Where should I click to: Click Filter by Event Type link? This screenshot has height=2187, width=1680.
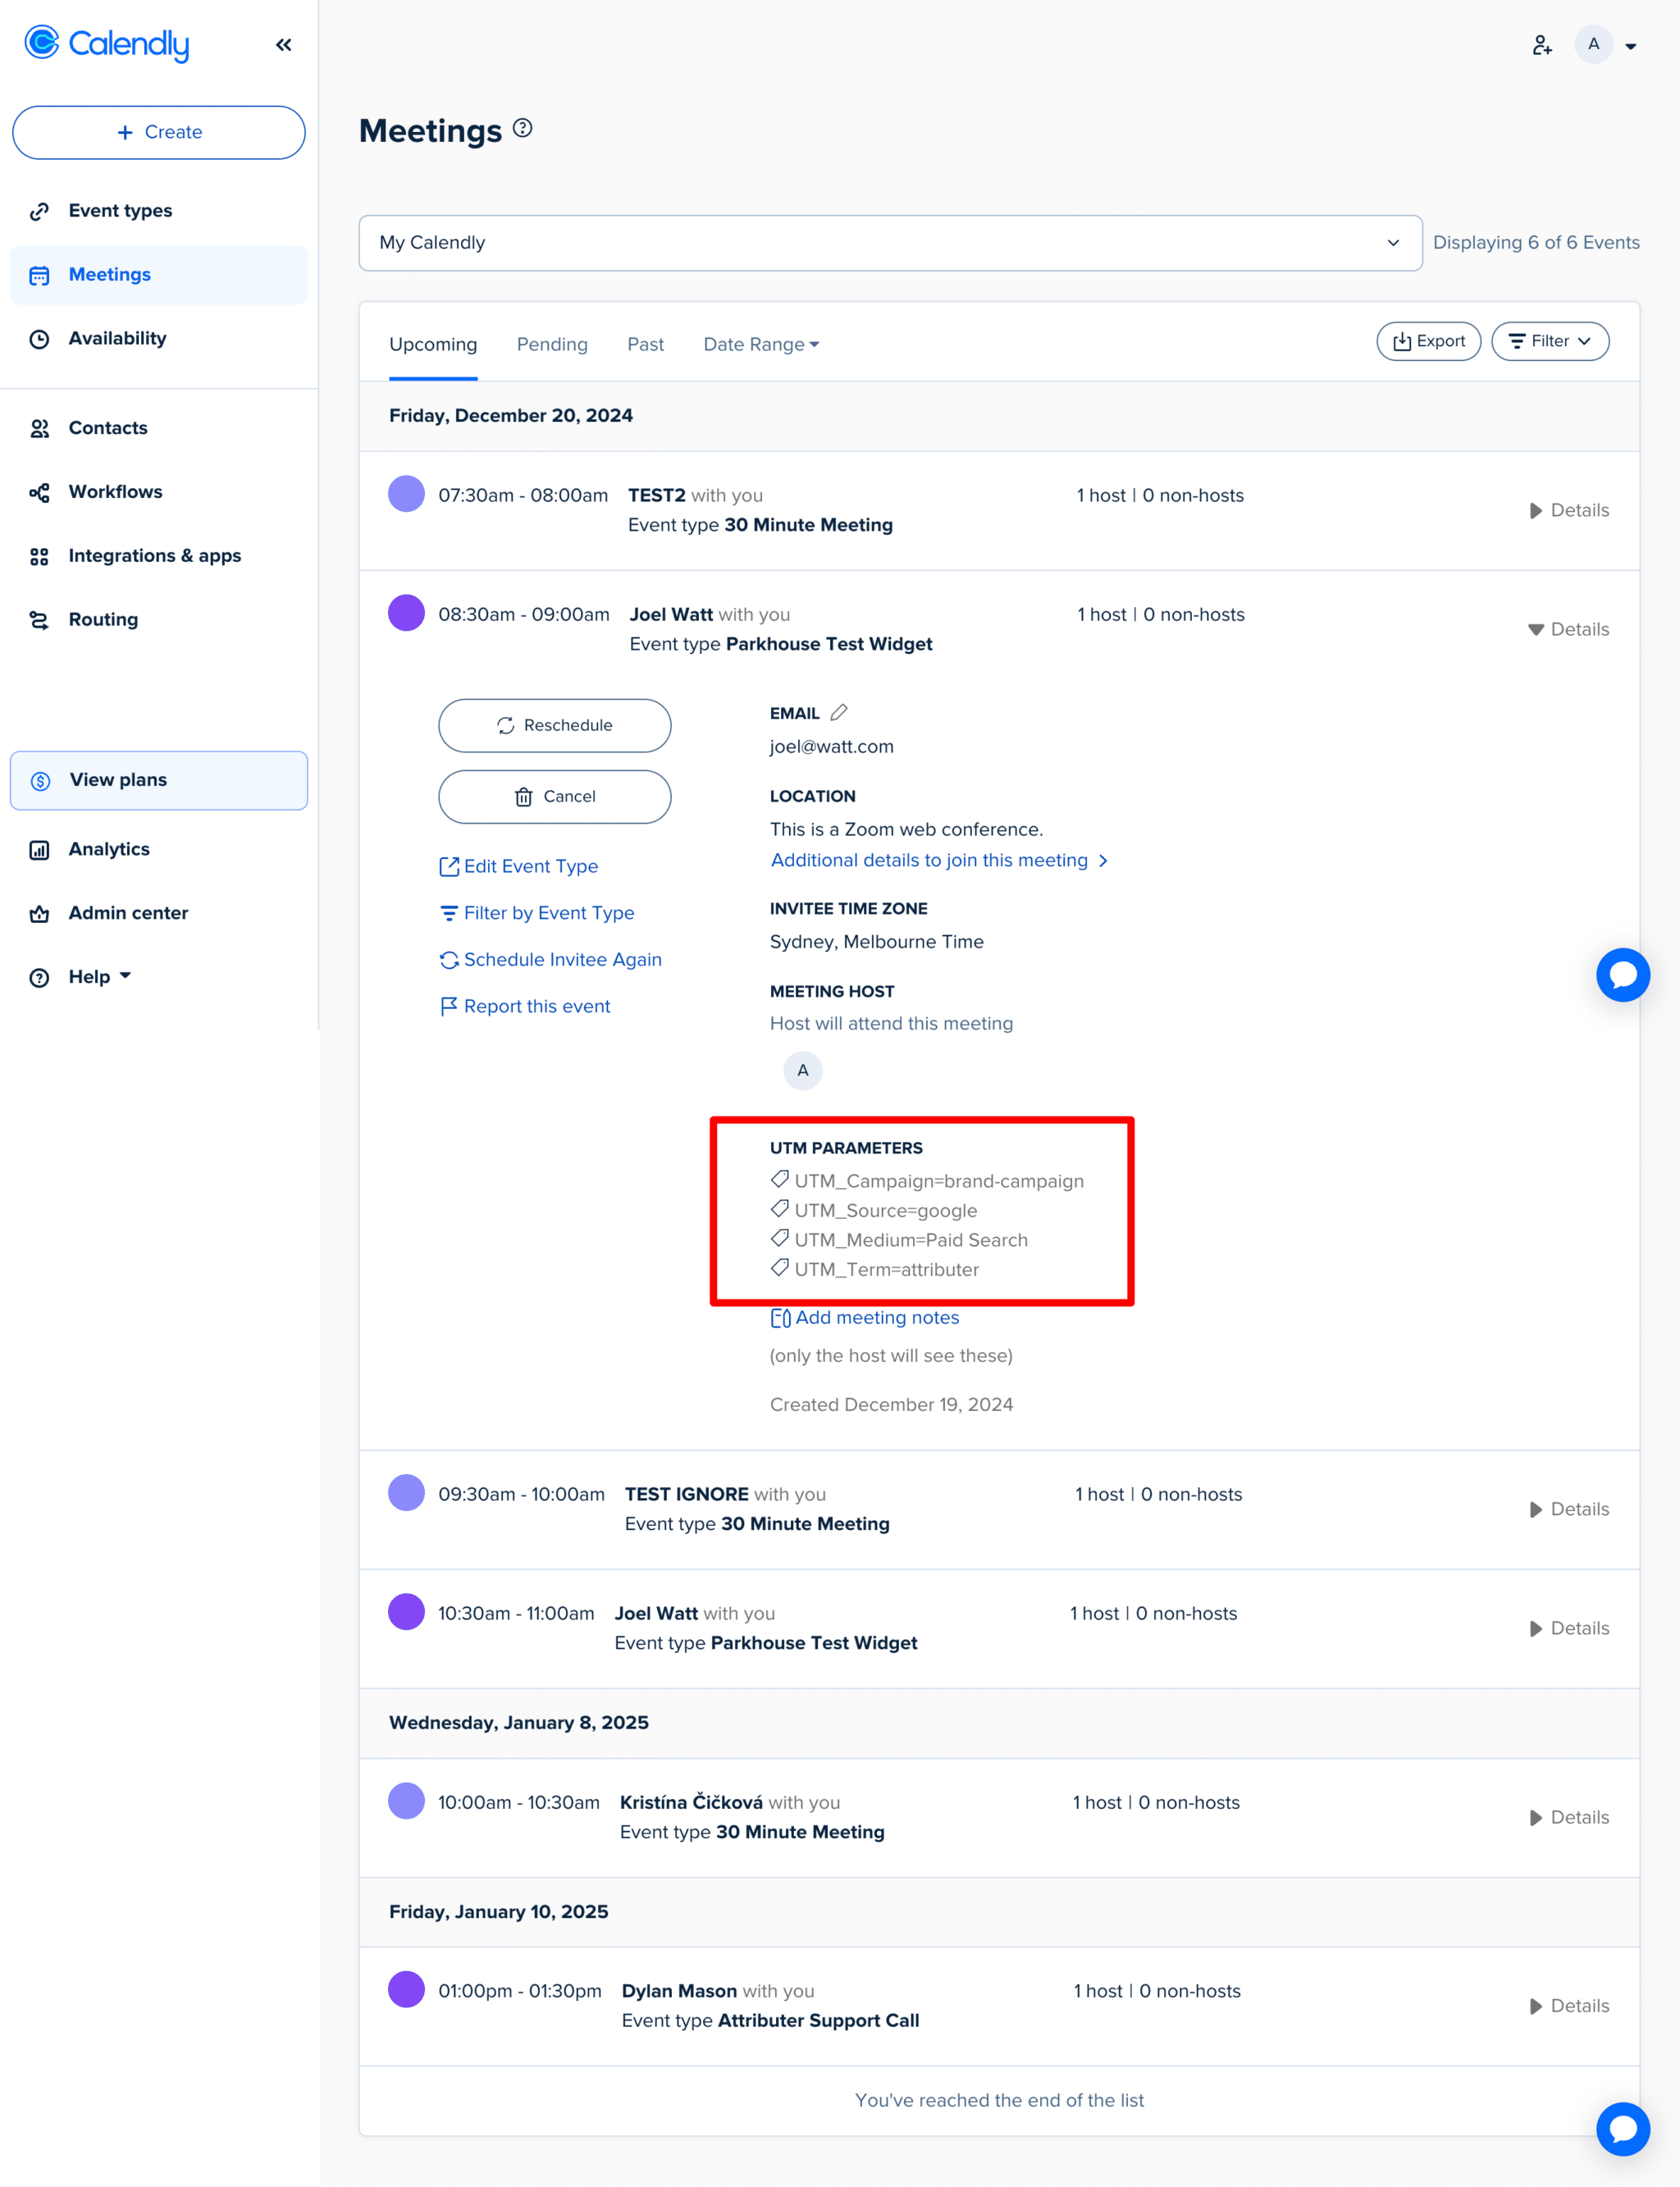[537, 912]
